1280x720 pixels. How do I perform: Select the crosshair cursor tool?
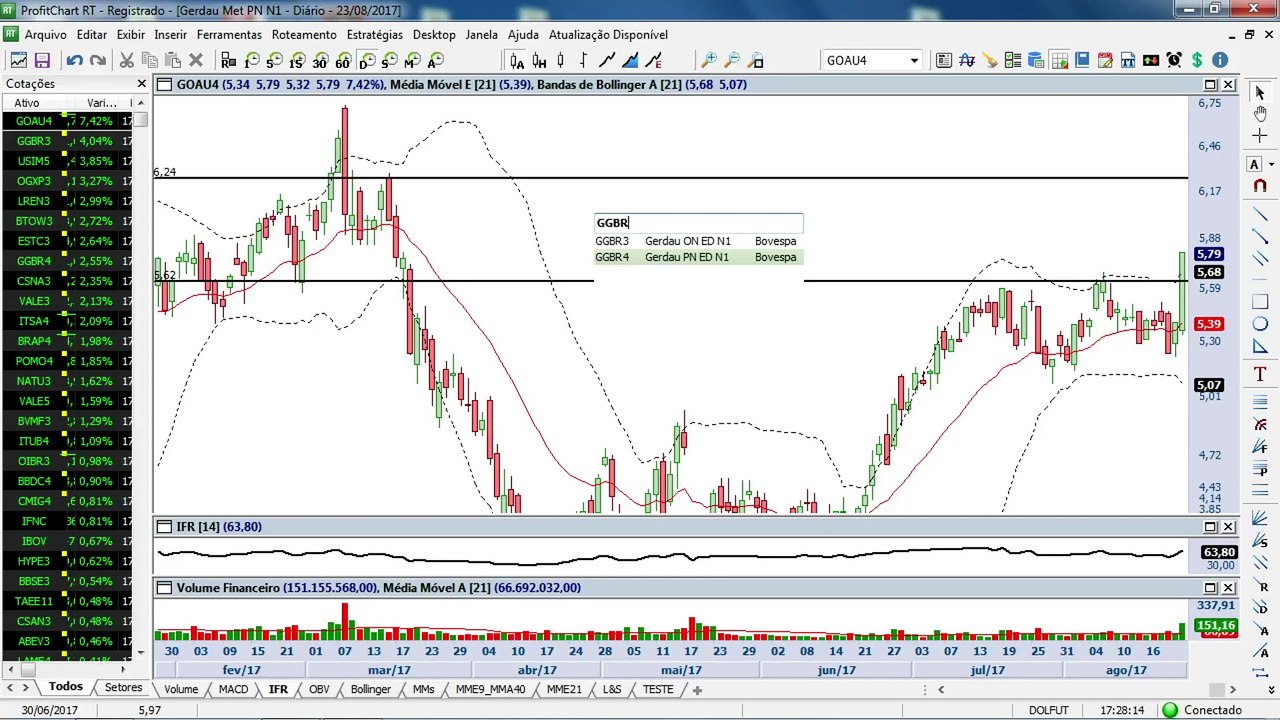point(1260,135)
